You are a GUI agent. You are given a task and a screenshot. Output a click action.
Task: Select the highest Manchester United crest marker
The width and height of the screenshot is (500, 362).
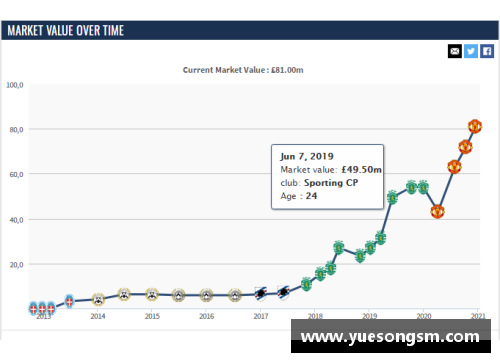pos(475,126)
